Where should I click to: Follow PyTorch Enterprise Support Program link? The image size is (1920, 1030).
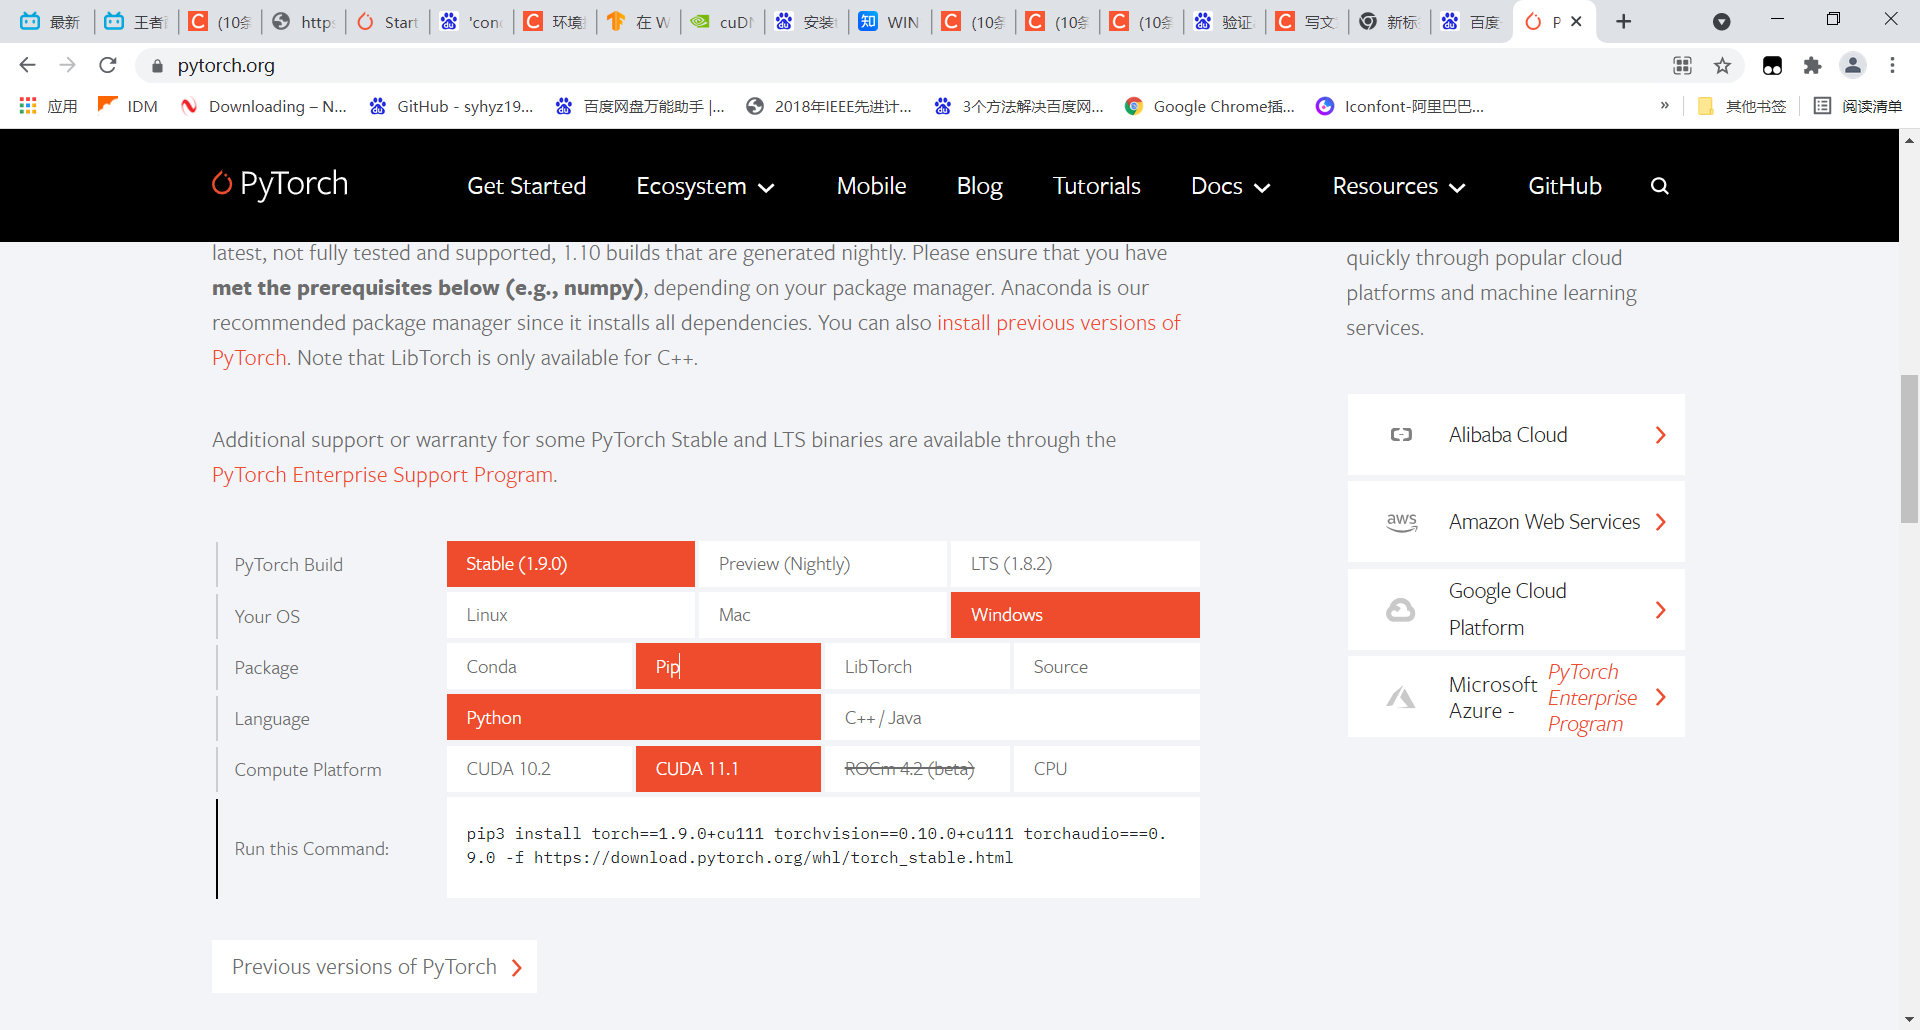click(383, 475)
